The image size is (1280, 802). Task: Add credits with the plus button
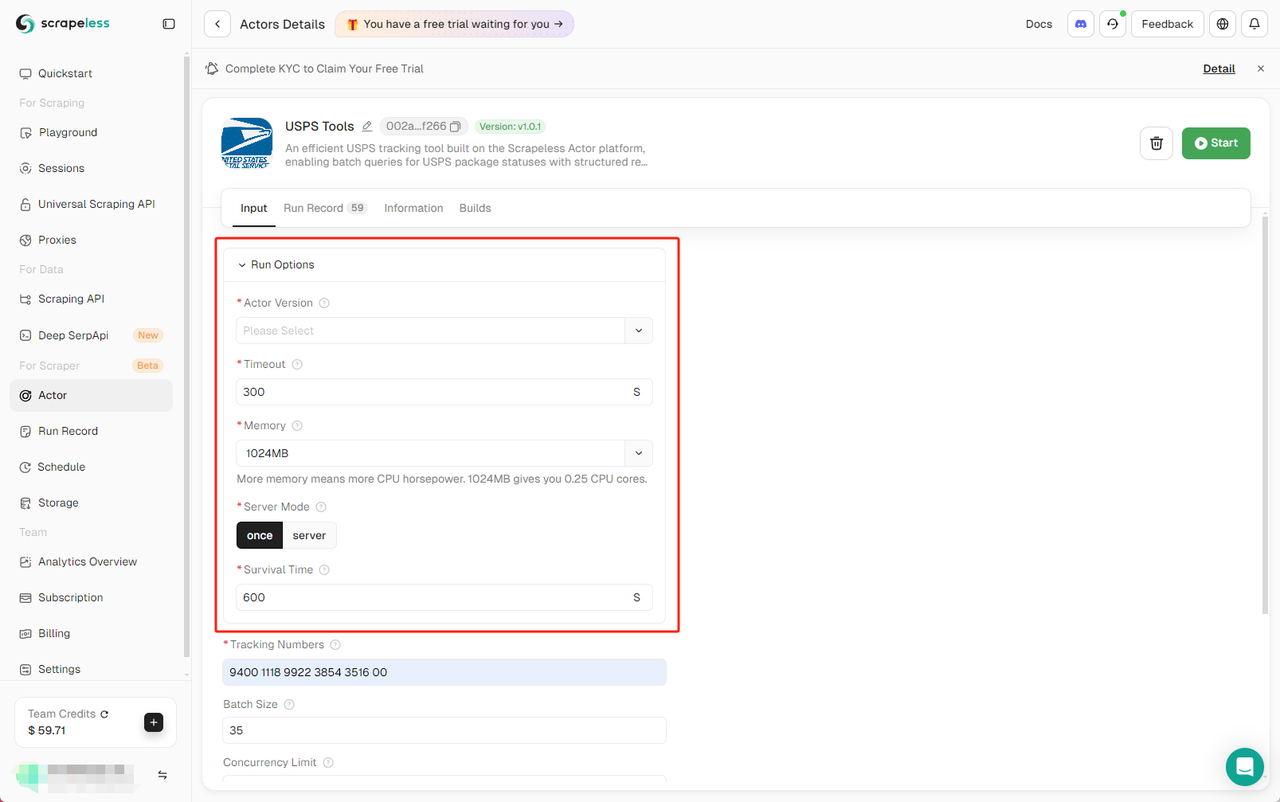pos(153,722)
